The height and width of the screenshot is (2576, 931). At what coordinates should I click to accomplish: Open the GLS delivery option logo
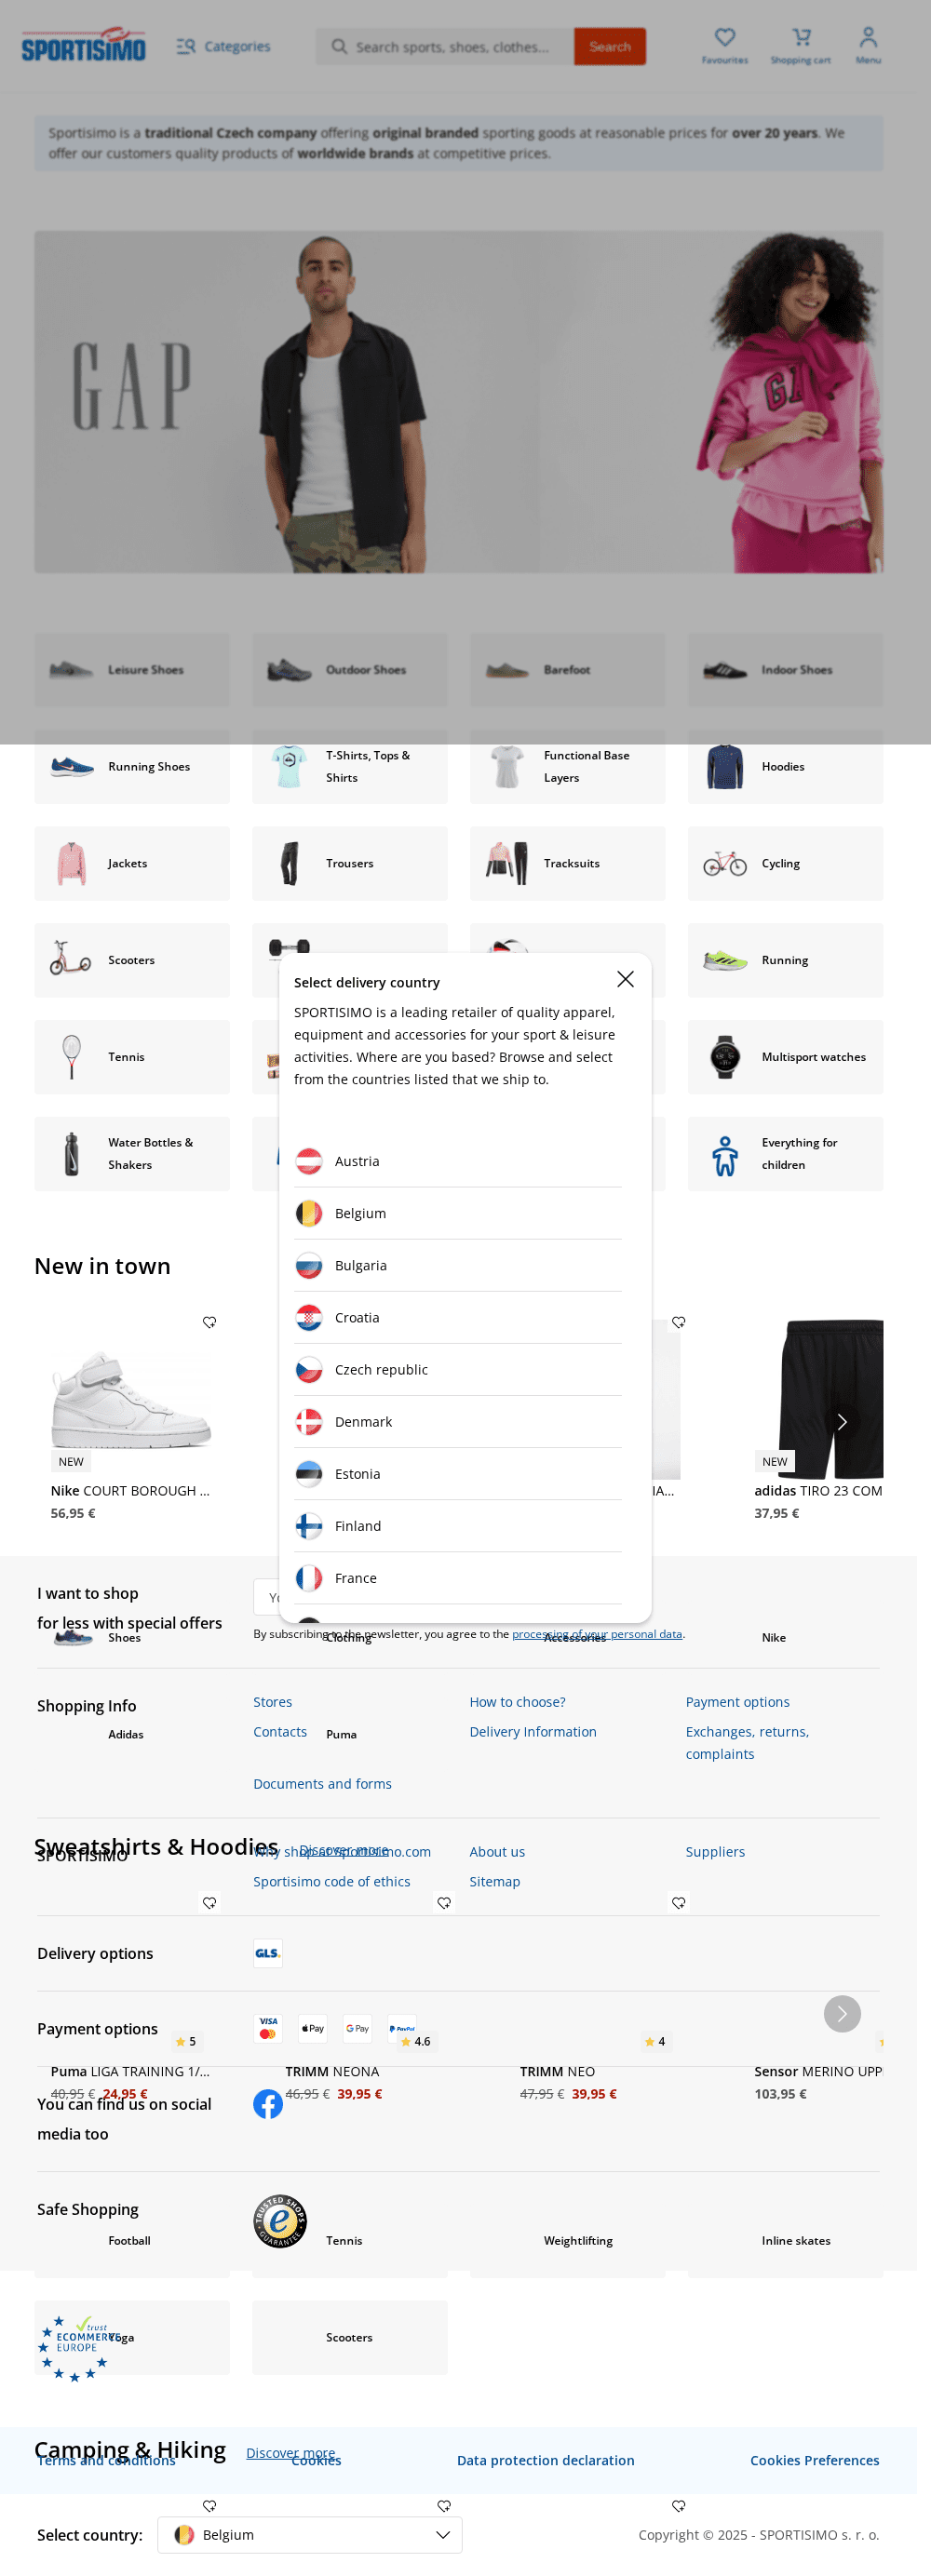coord(267,1952)
